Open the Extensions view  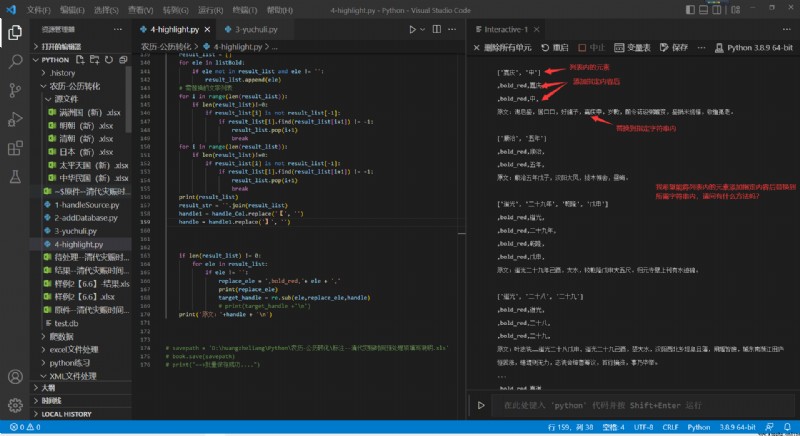pyautogui.click(x=15, y=148)
